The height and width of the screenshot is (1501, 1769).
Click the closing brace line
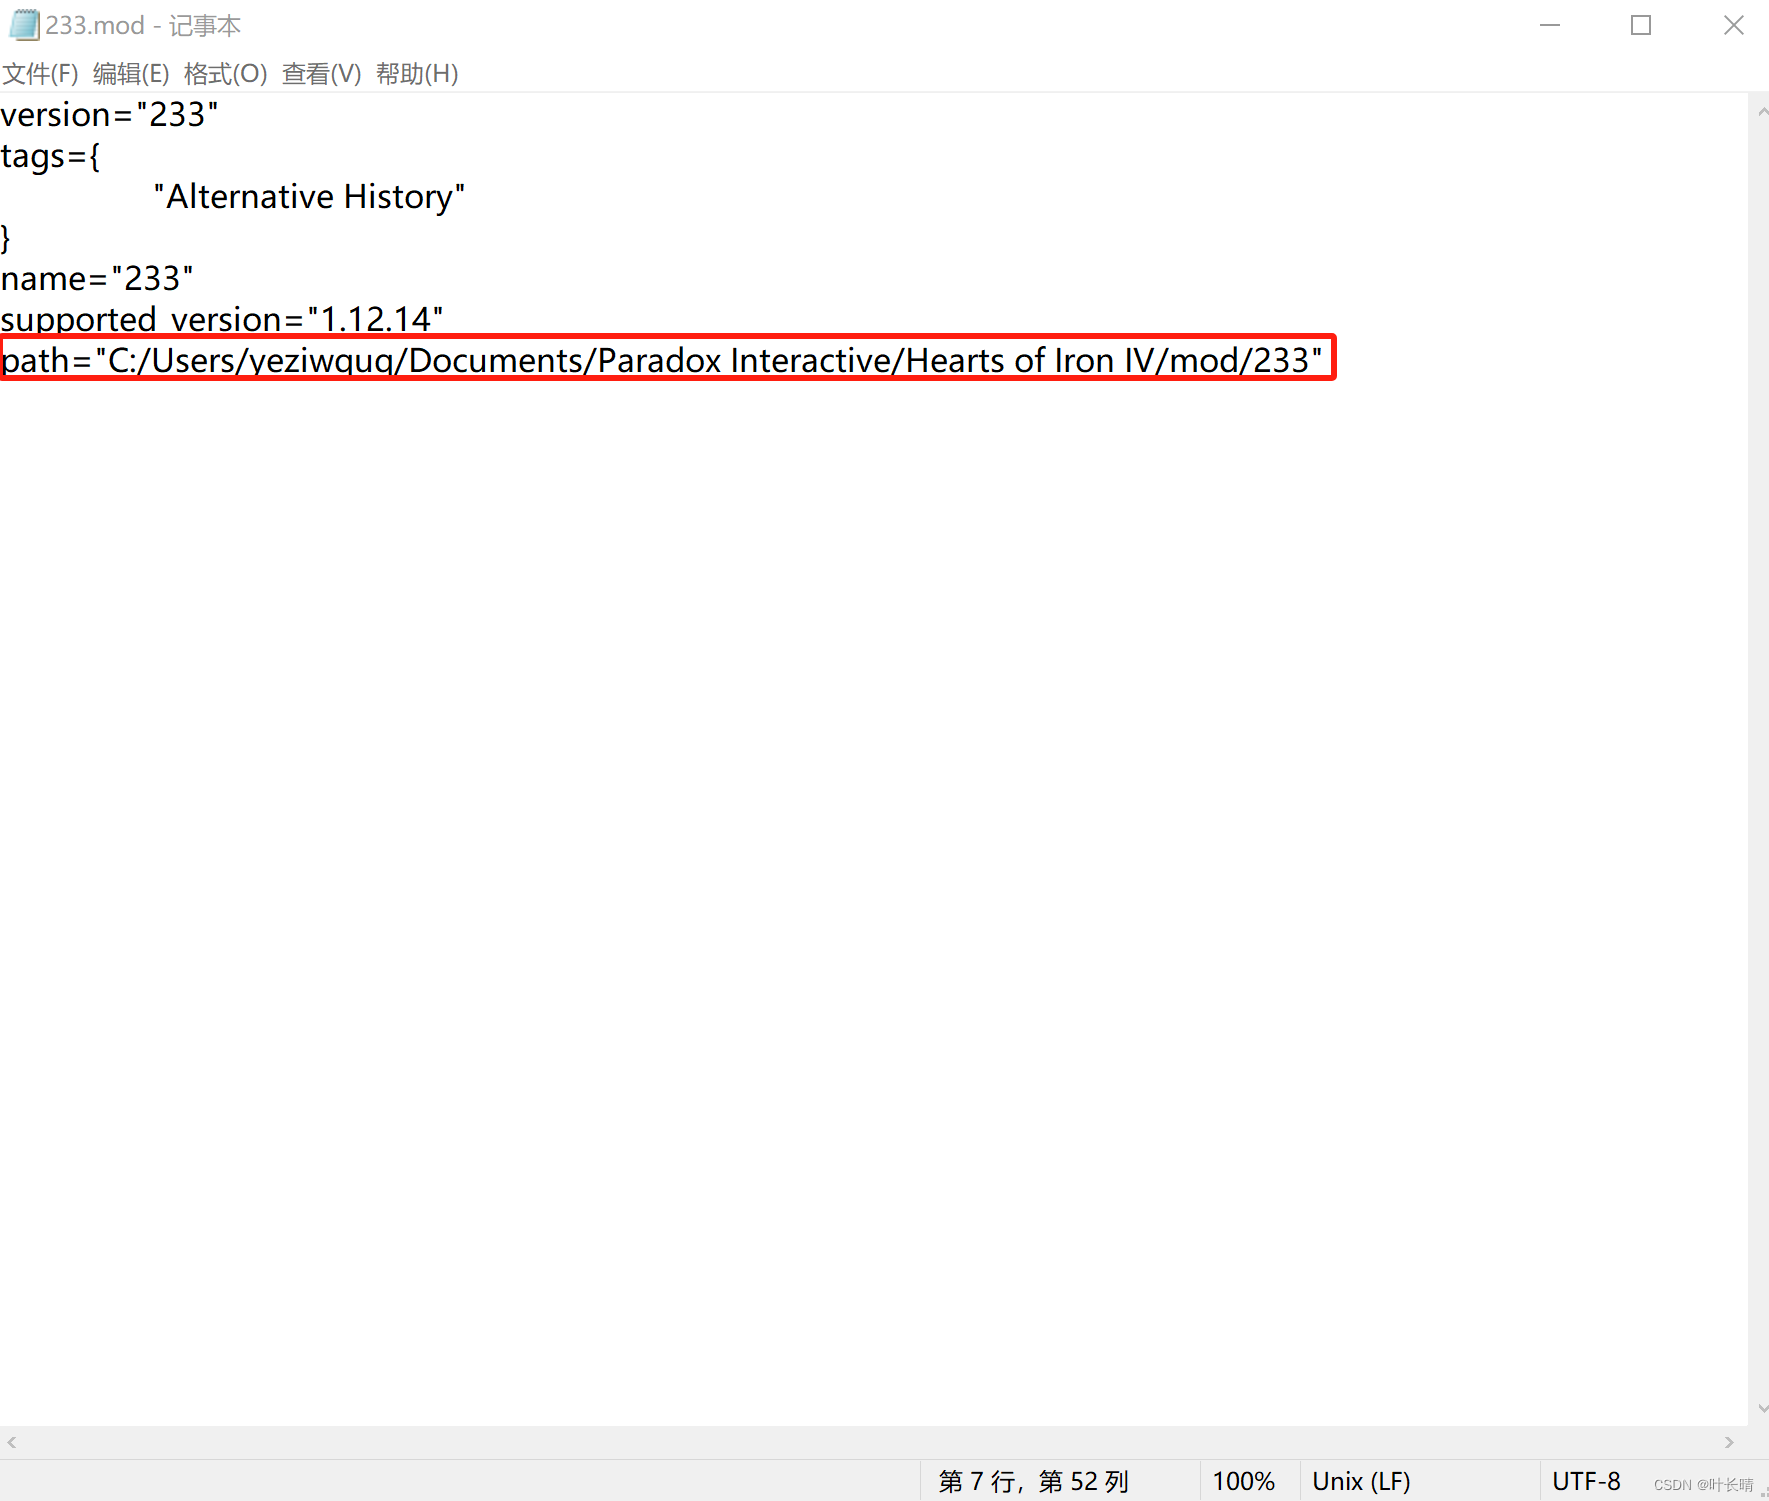[x=6, y=238]
